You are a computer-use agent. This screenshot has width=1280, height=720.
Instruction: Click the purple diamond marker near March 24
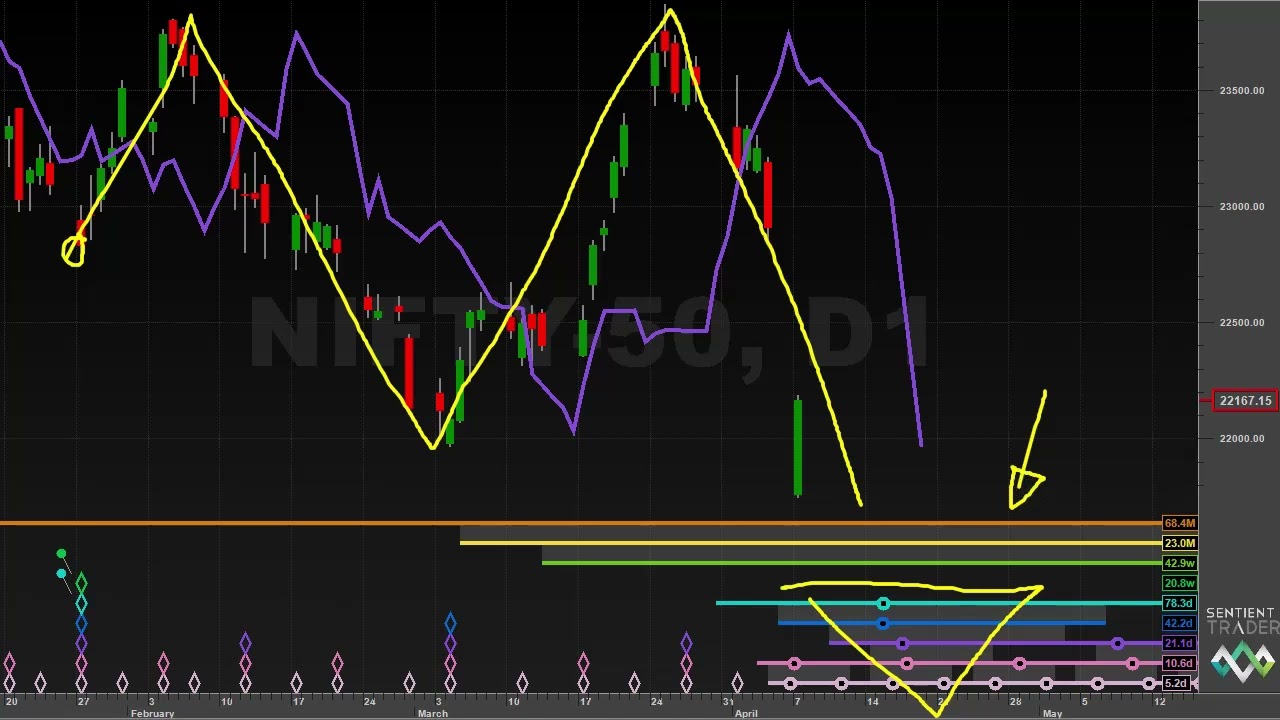(686, 643)
